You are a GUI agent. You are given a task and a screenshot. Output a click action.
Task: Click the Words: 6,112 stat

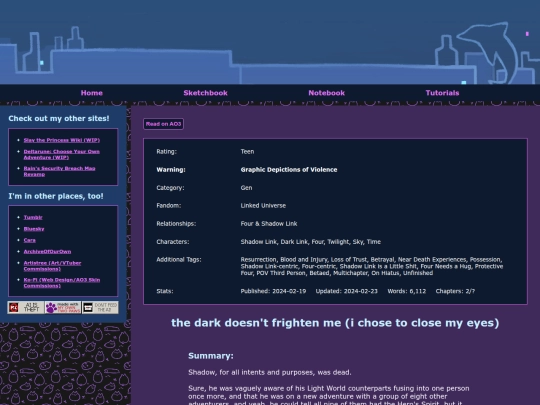click(407, 291)
